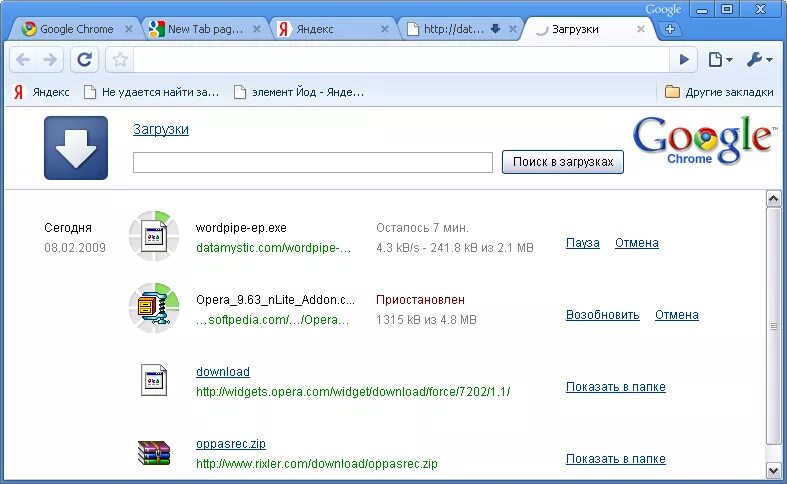This screenshot has height=484, width=787.
Task: Close the Загрузки tab
Action: 641,29
